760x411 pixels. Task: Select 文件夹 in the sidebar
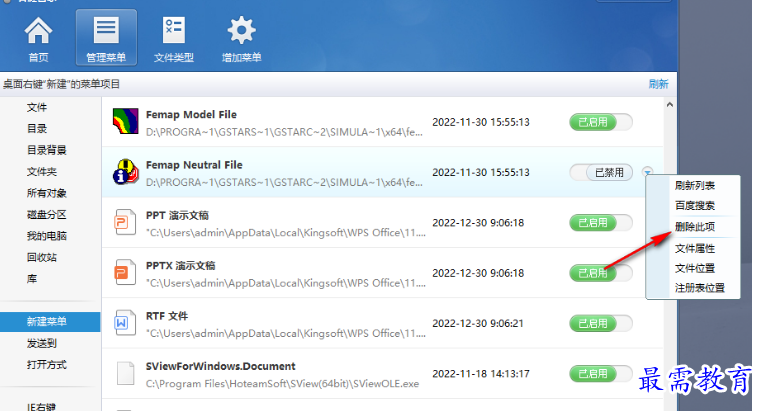[x=42, y=172]
